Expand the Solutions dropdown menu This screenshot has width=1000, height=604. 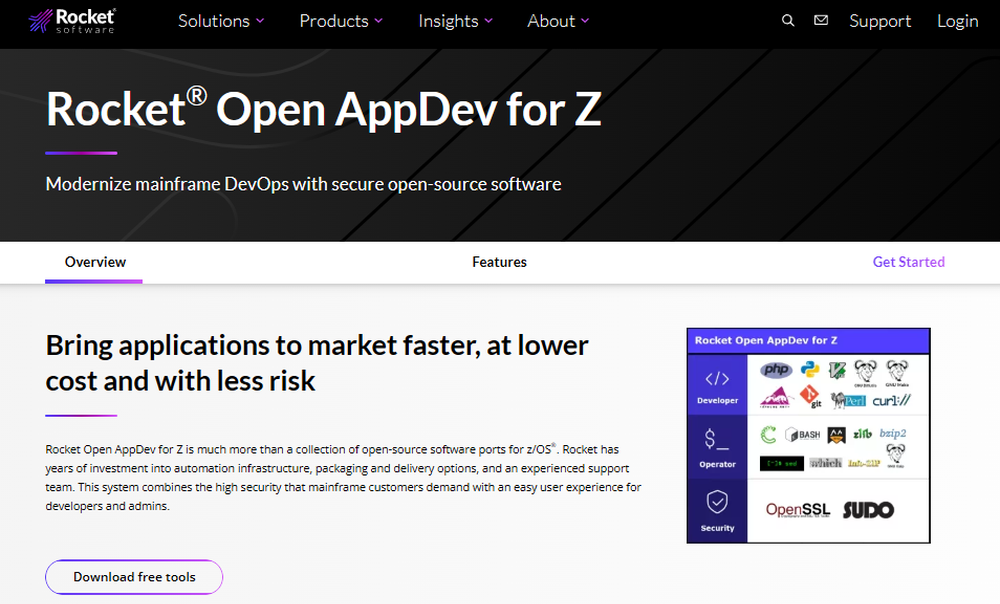coord(221,21)
